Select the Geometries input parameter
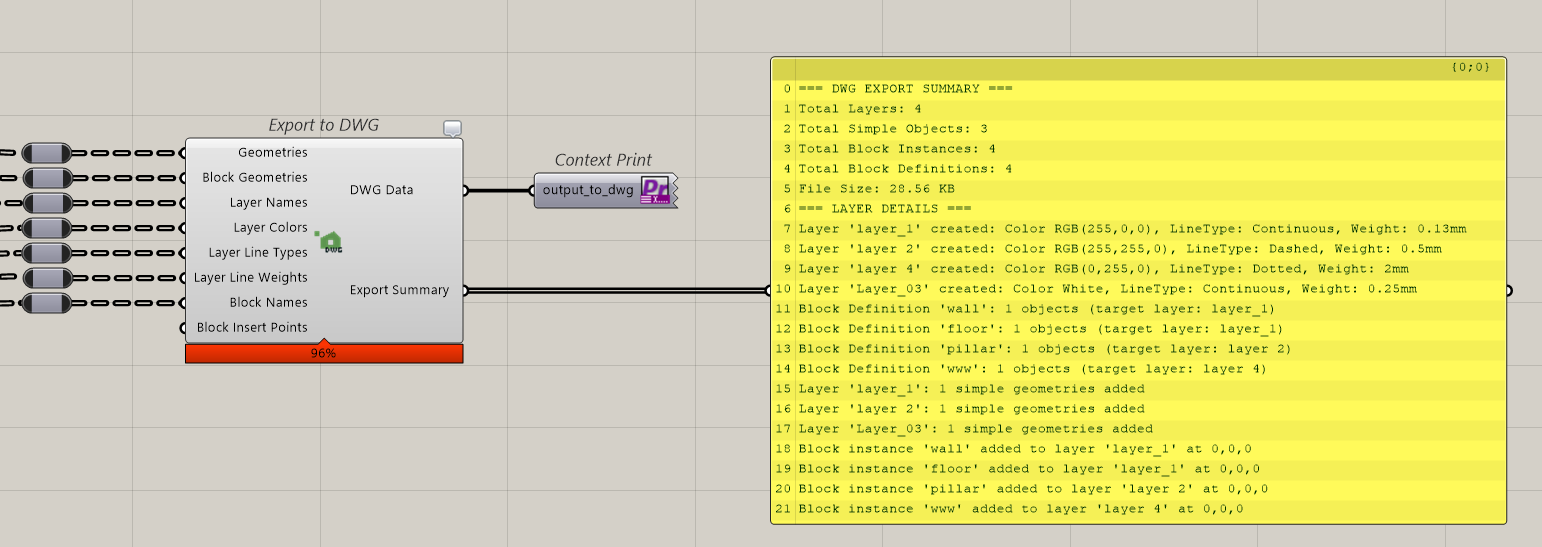The width and height of the screenshot is (1542, 547). pyautogui.click(x=273, y=153)
